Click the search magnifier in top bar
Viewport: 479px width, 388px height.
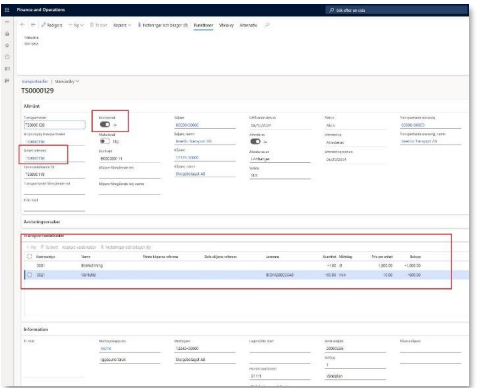(331, 10)
